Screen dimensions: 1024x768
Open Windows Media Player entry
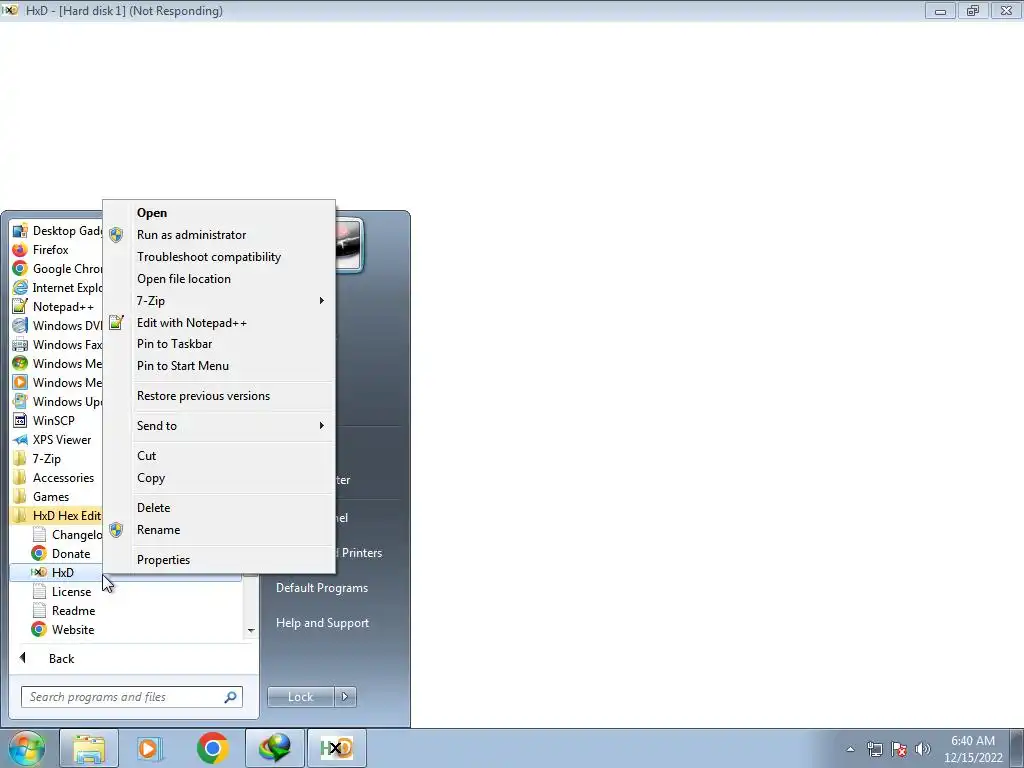coord(56,382)
